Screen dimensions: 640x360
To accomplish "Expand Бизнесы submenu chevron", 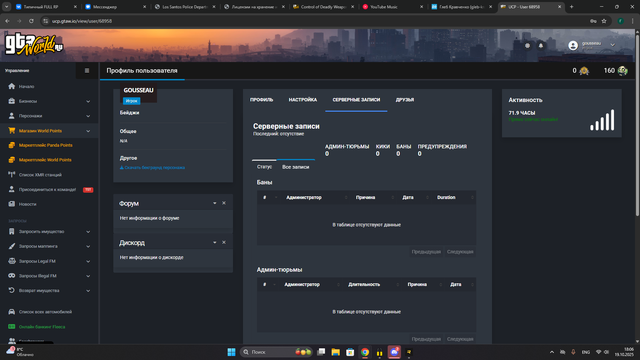I will coord(88,101).
